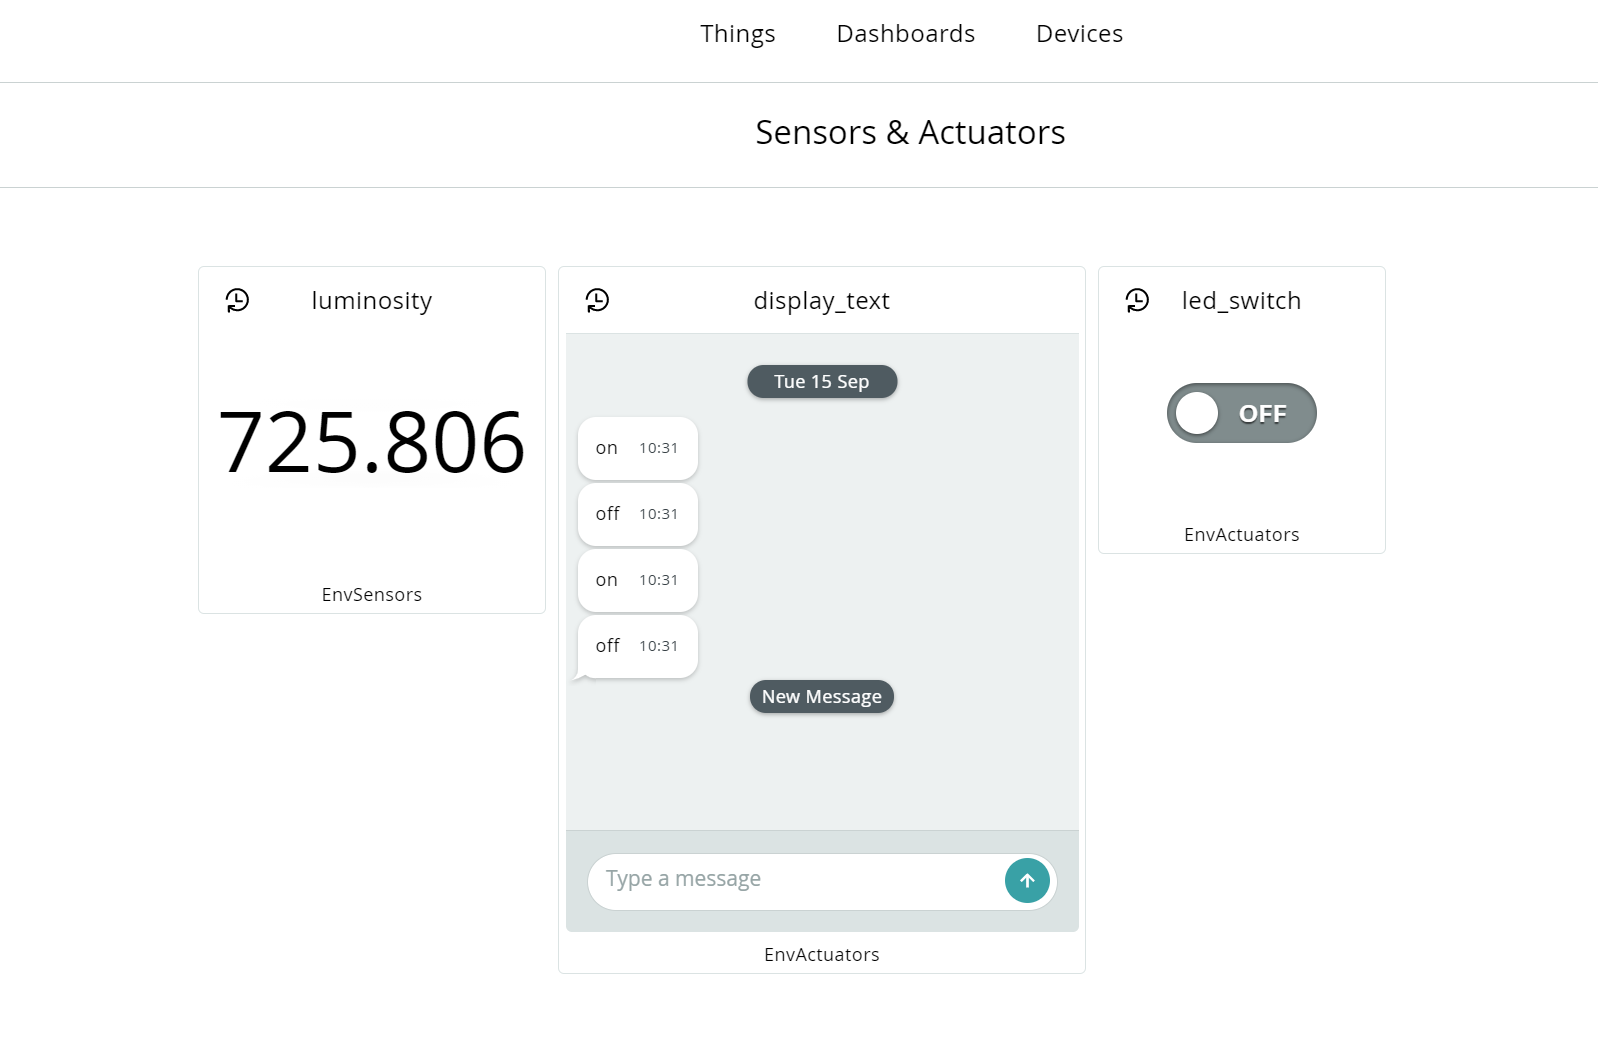
Task: Click the Sensors & Actuators dashboard title
Action: point(910,133)
